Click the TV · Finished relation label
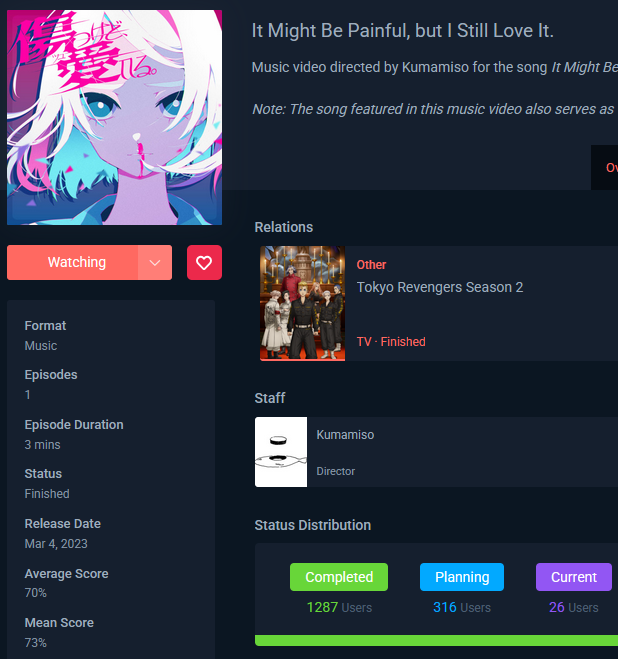Screen dimensions: 618x659 point(391,342)
